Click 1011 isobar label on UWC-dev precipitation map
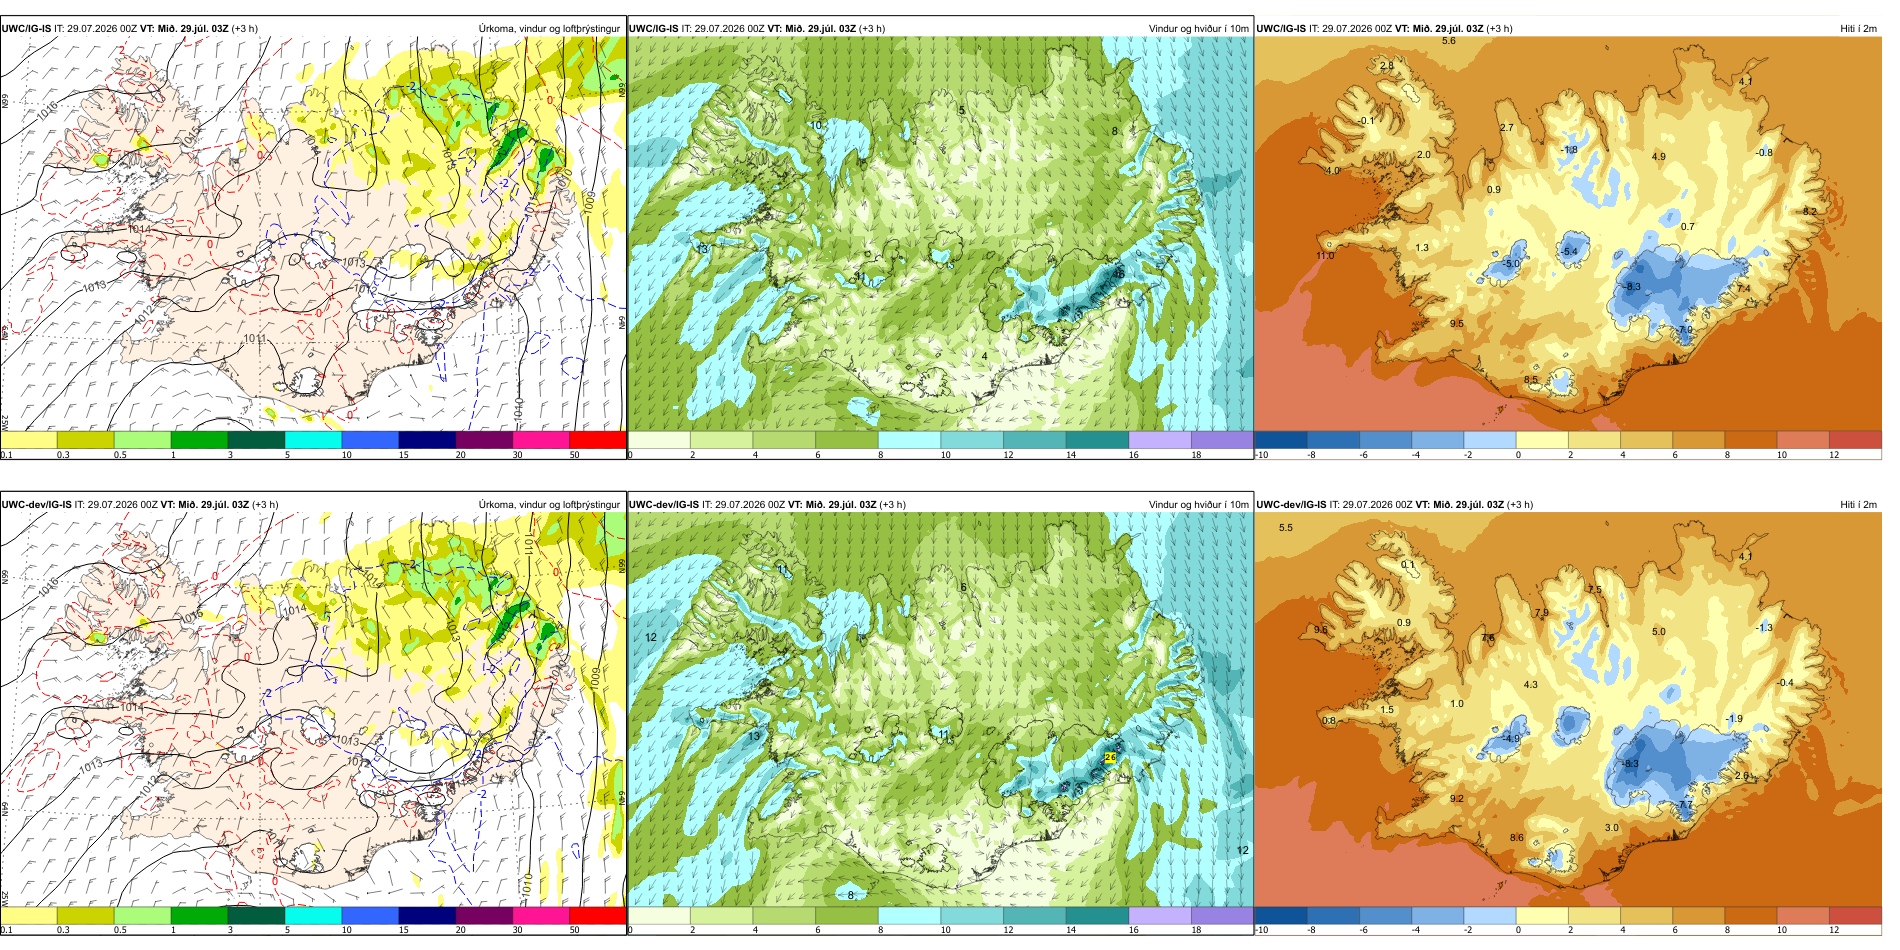This screenshot has width=1900, height=950. tap(528, 542)
